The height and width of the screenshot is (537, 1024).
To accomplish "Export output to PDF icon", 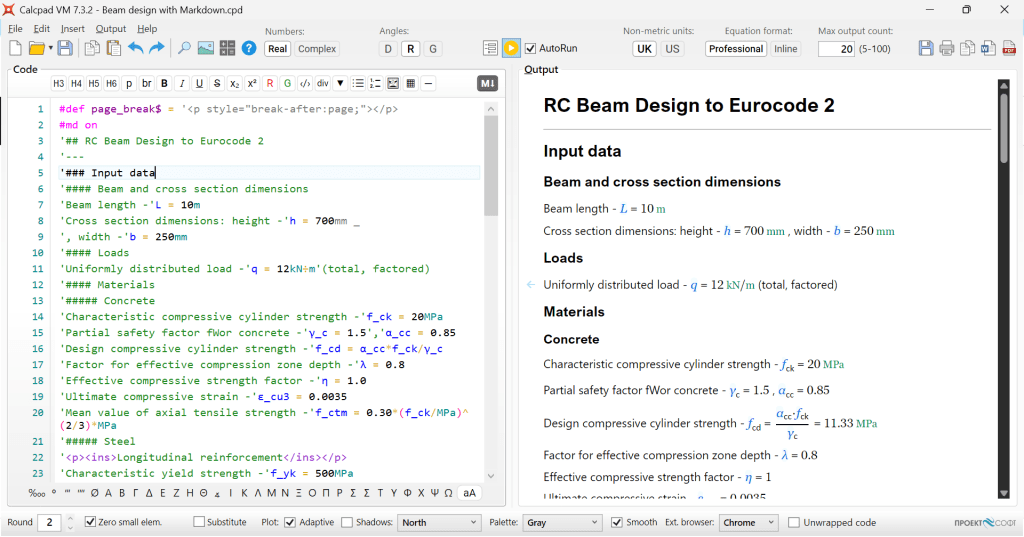I will point(1009,48).
